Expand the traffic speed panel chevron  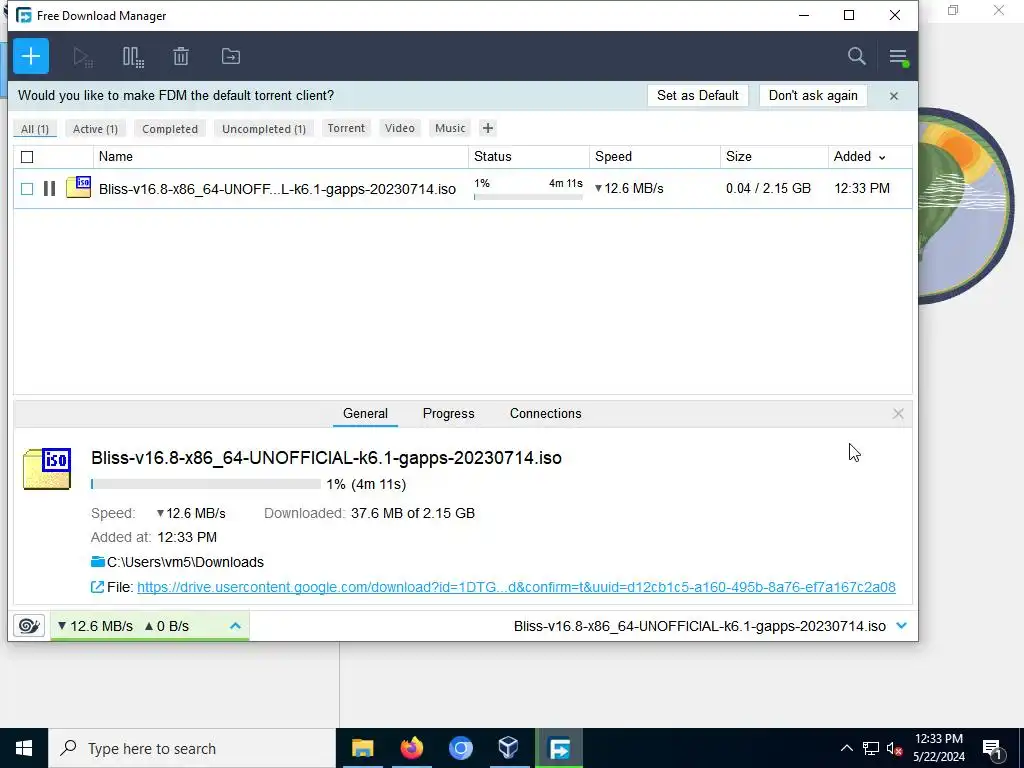tap(236, 626)
